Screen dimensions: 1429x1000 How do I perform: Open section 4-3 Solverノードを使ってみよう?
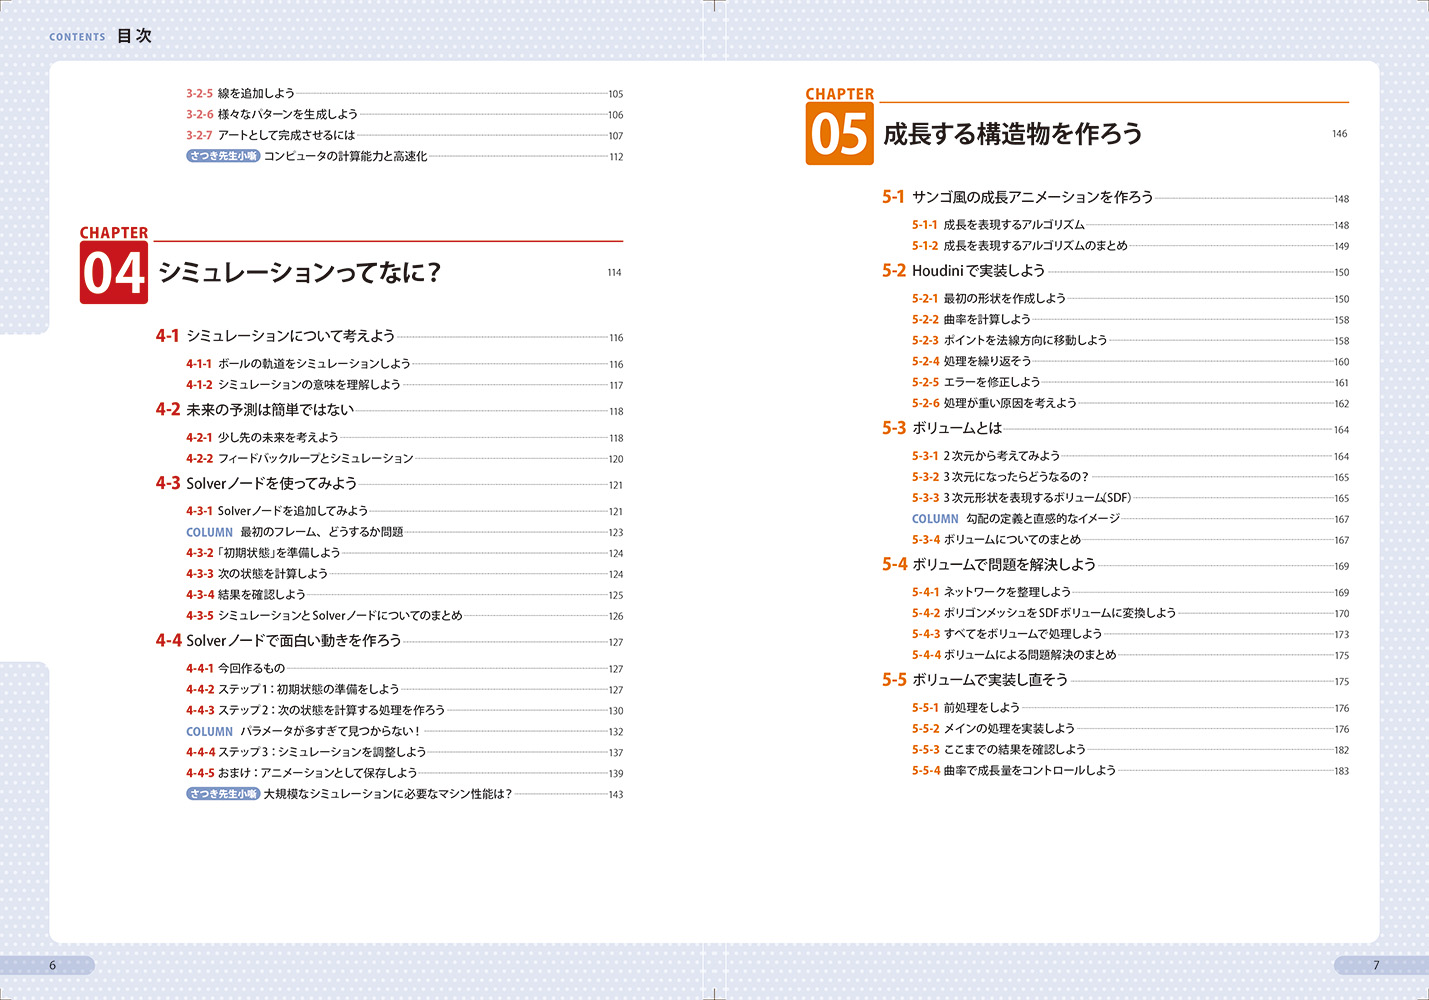tap(271, 483)
